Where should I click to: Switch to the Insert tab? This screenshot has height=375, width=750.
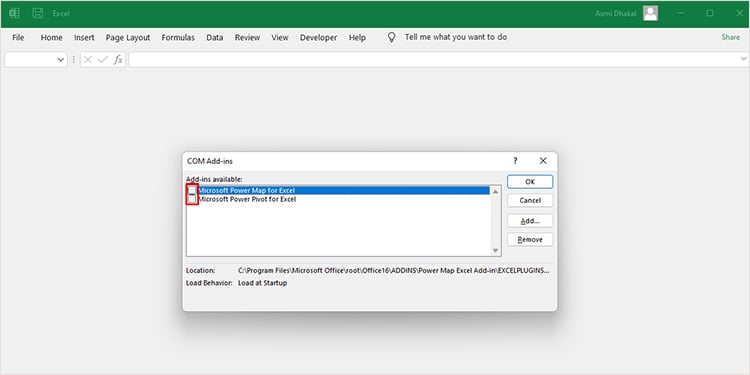pos(84,37)
